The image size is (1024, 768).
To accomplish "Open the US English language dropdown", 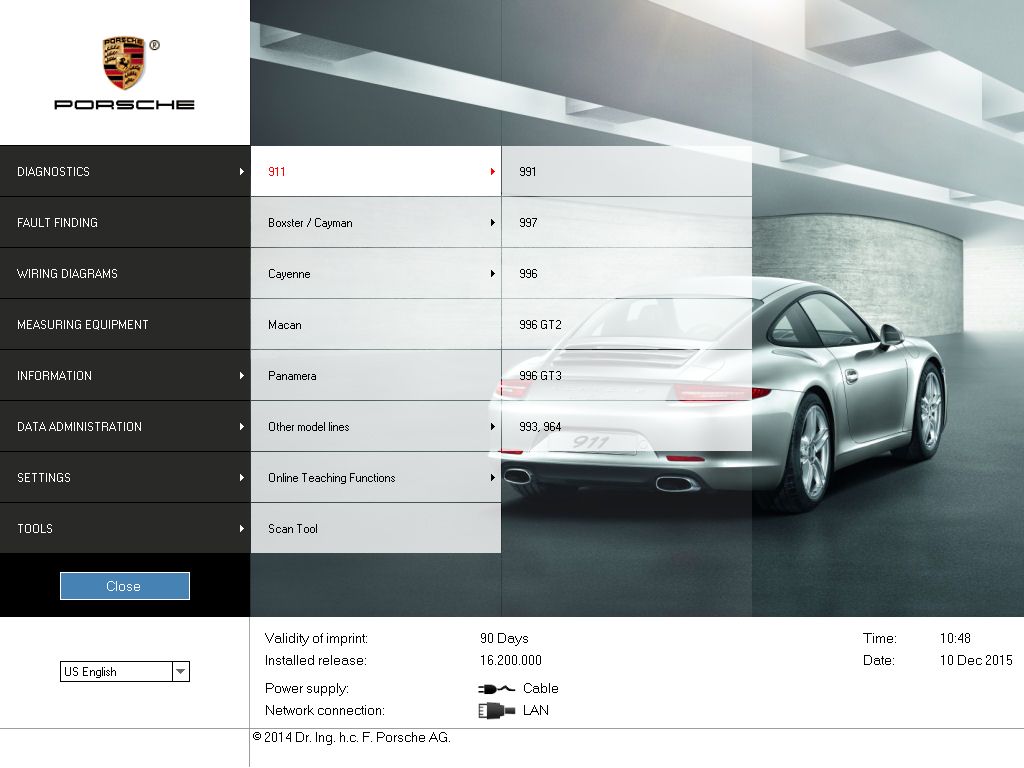I will pos(125,671).
